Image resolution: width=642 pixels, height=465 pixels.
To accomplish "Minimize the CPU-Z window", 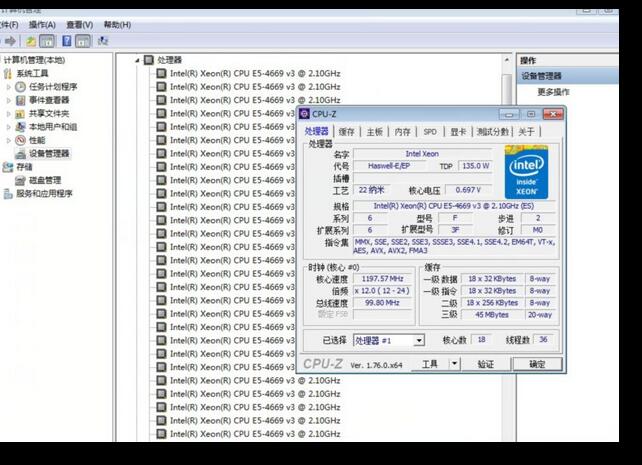I will [509, 114].
